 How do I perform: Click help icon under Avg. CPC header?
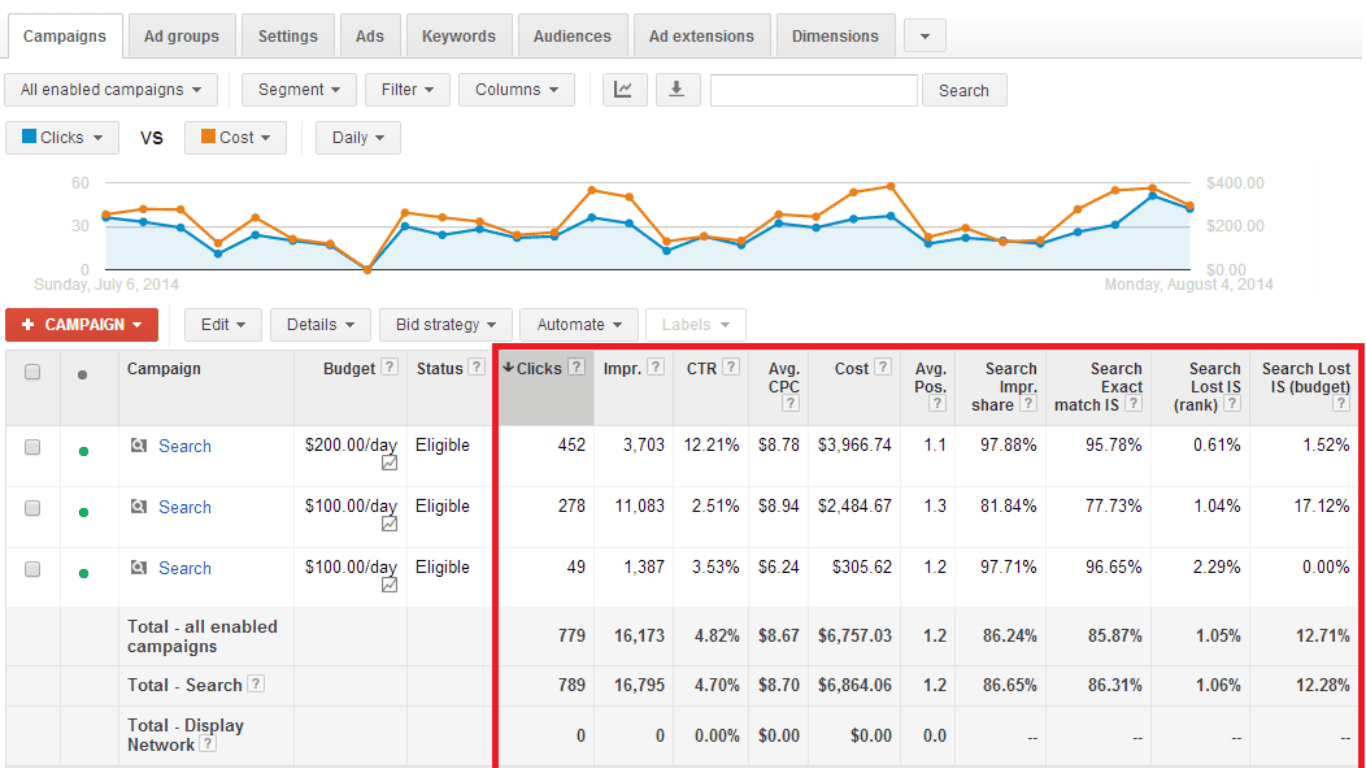[791, 404]
